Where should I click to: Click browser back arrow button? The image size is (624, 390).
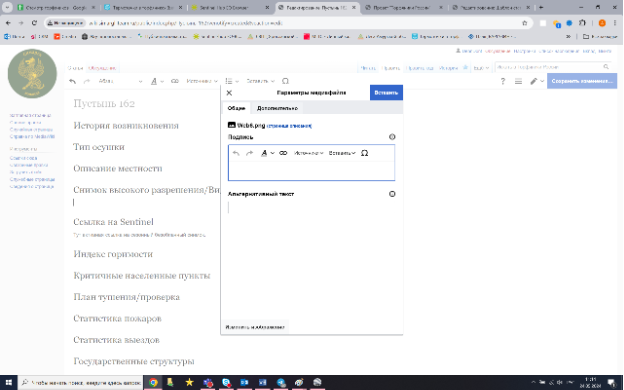(x=8, y=23)
